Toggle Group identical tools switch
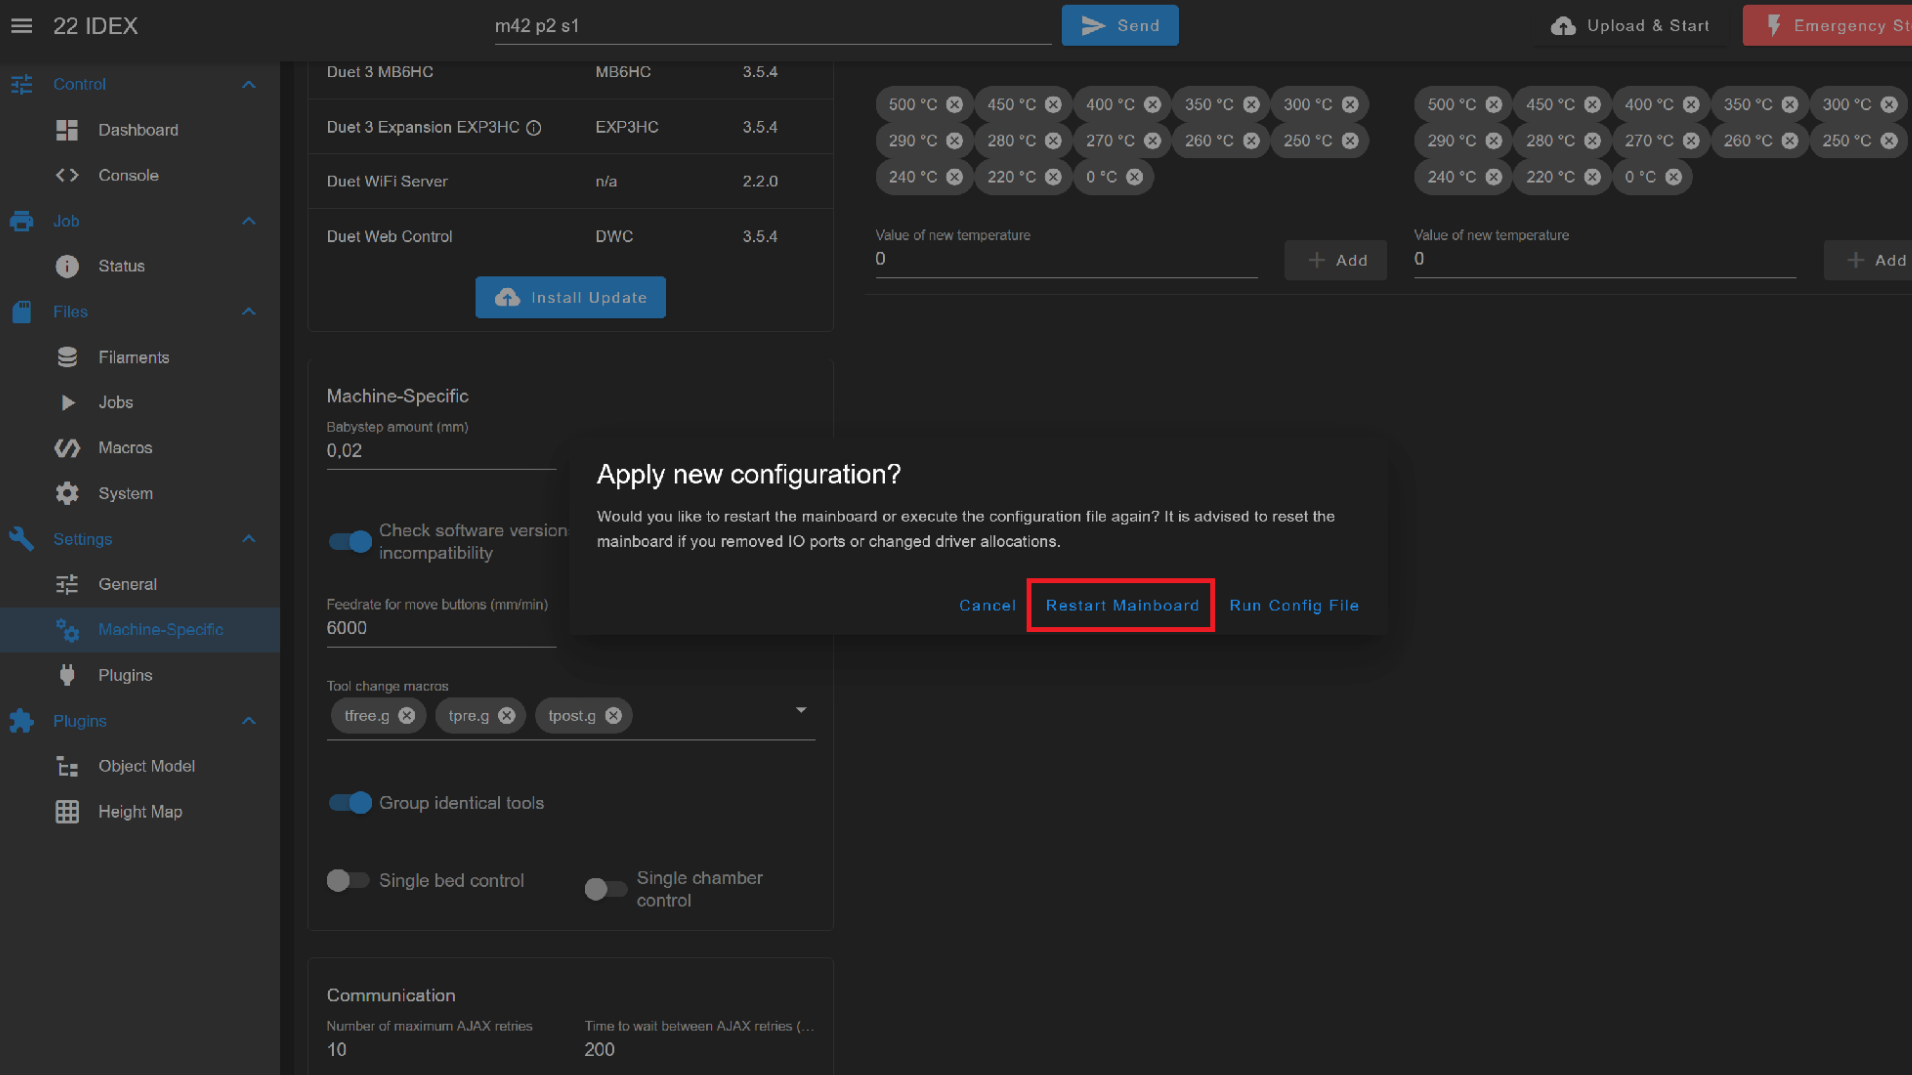Image resolution: width=1912 pixels, height=1075 pixels. coord(350,803)
